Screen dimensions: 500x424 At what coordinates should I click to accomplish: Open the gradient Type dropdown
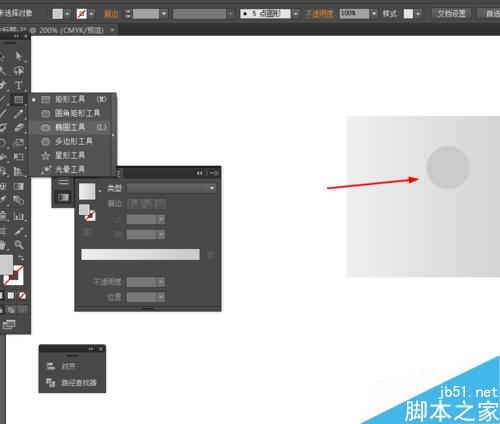171,188
